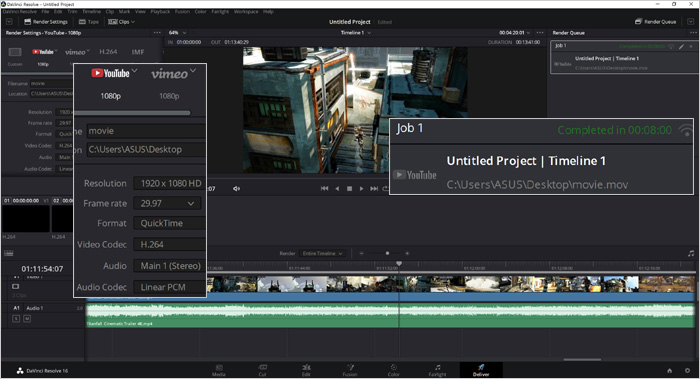Select the IMF render preset

pos(138,52)
